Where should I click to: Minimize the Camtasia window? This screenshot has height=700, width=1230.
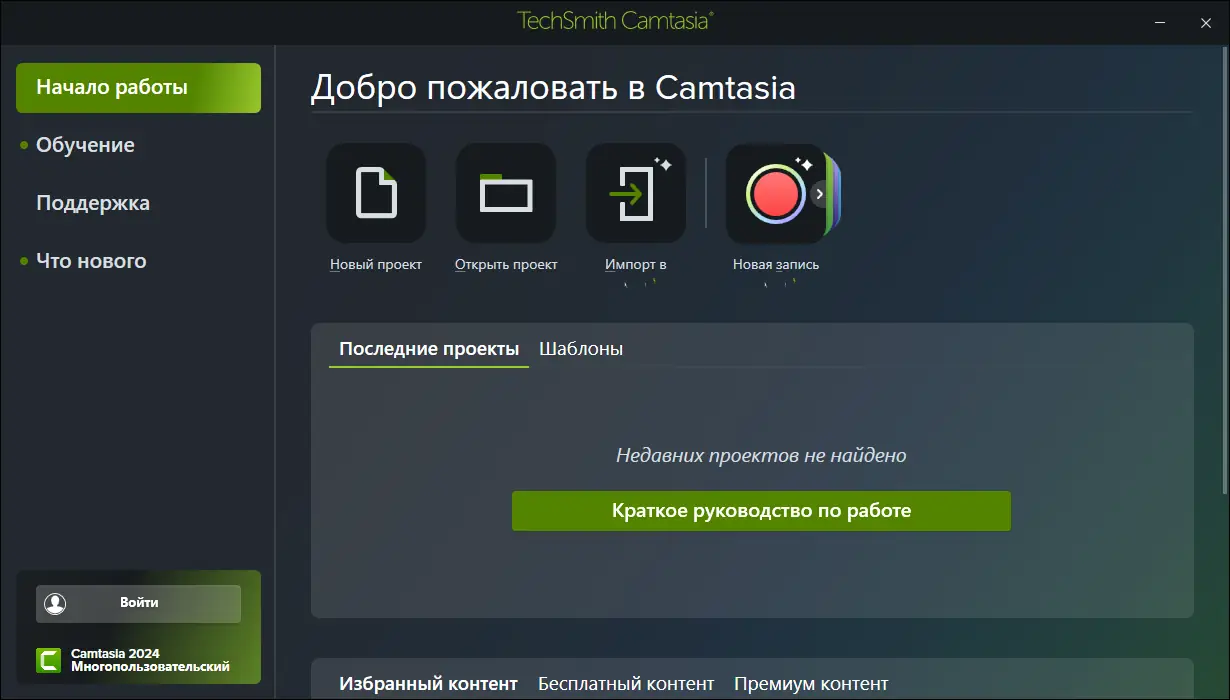pos(1158,22)
